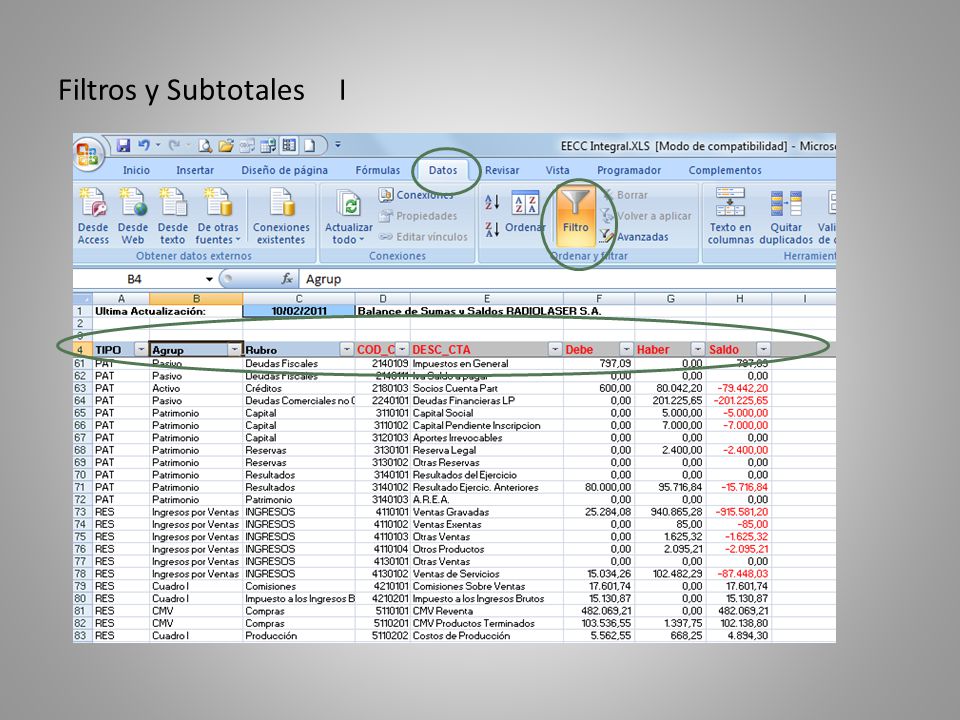Expand Customize Quick Access Toolbar arrow

[x=338, y=146]
